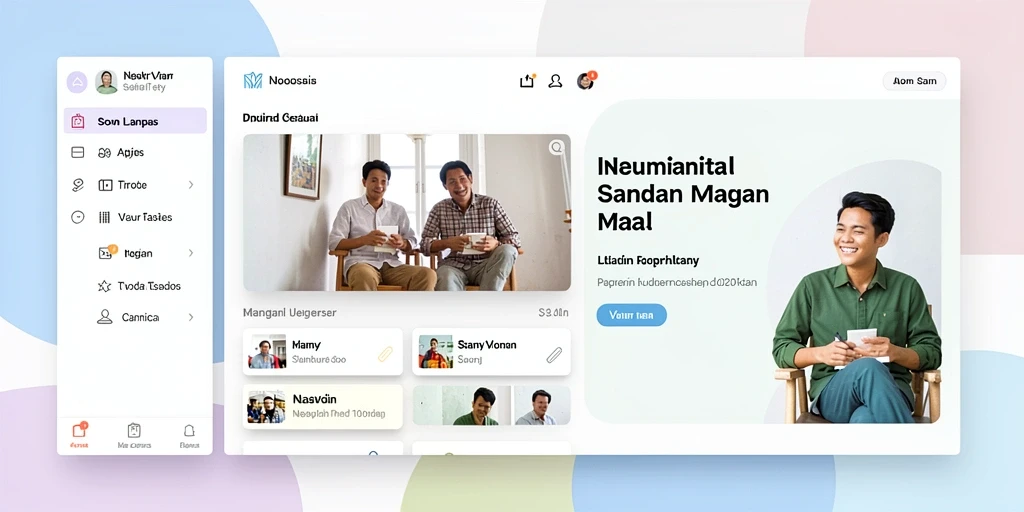Click the hero photo of smiling man
The width and height of the screenshot is (1024, 512).
point(856,307)
